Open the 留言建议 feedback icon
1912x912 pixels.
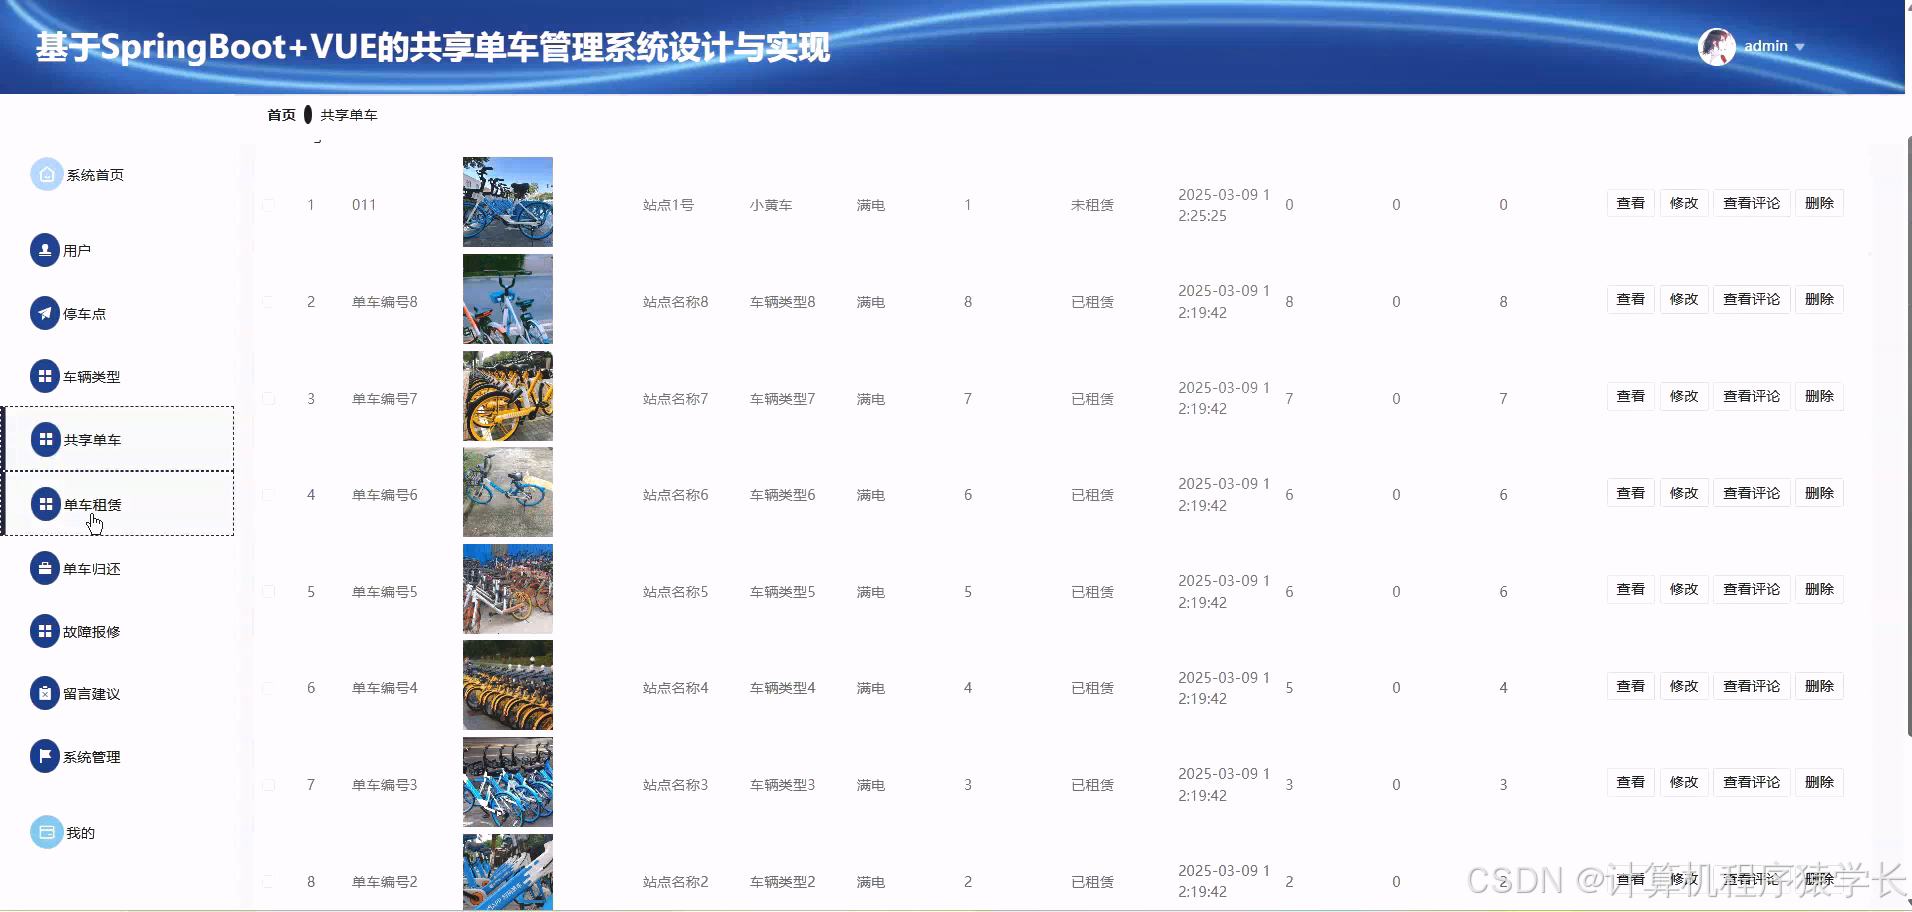coord(45,693)
